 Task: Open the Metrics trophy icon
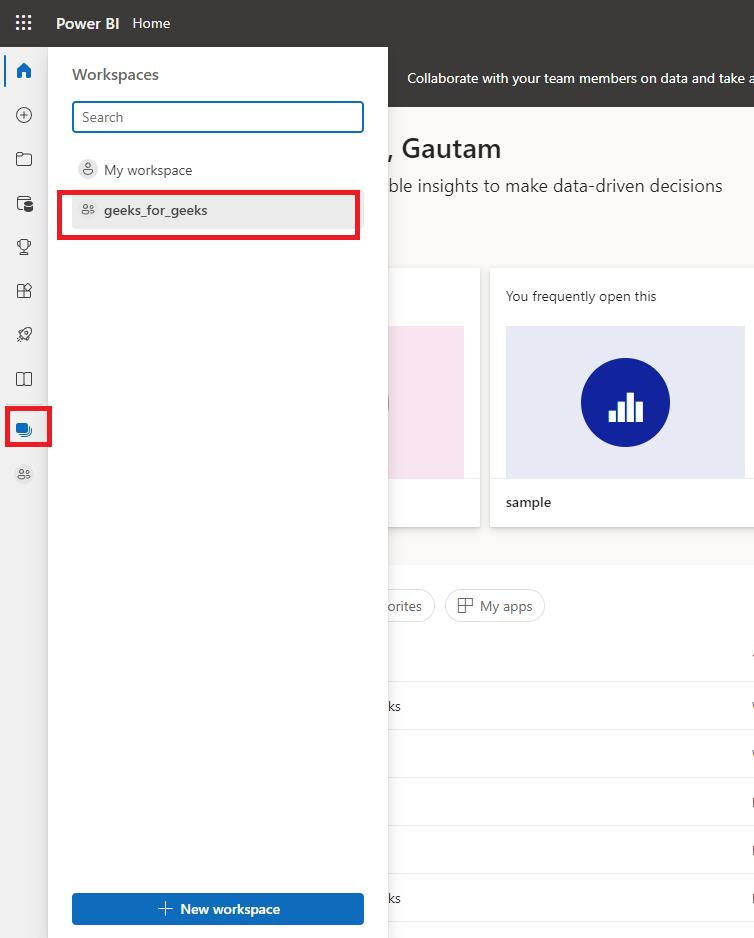pyautogui.click(x=24, y=246)
